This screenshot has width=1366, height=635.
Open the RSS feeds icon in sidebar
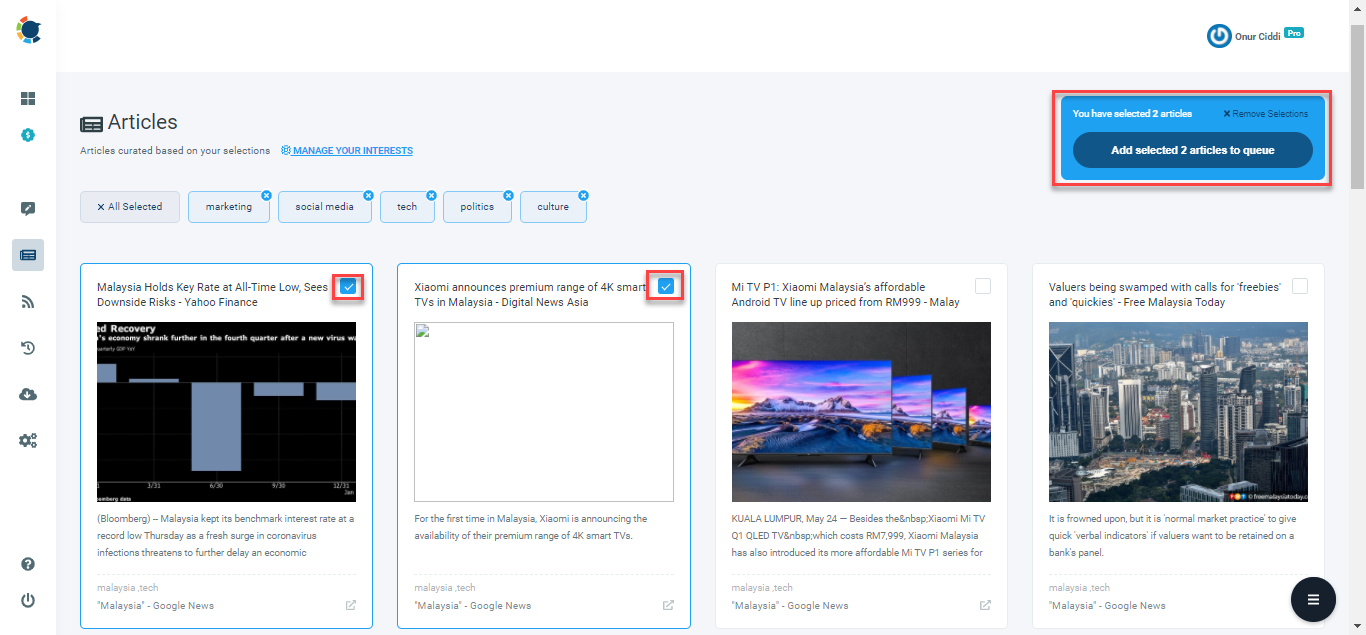click(28, 301)
